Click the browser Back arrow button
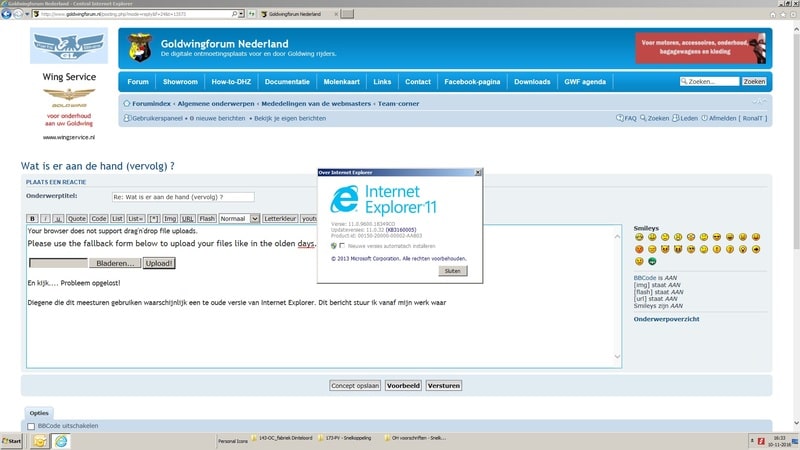The height and width of the screenshot is (450, 800). coord(7,14)
